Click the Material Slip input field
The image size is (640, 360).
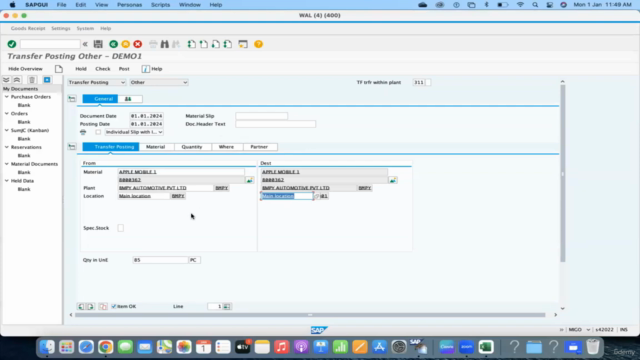click(262, 116)
